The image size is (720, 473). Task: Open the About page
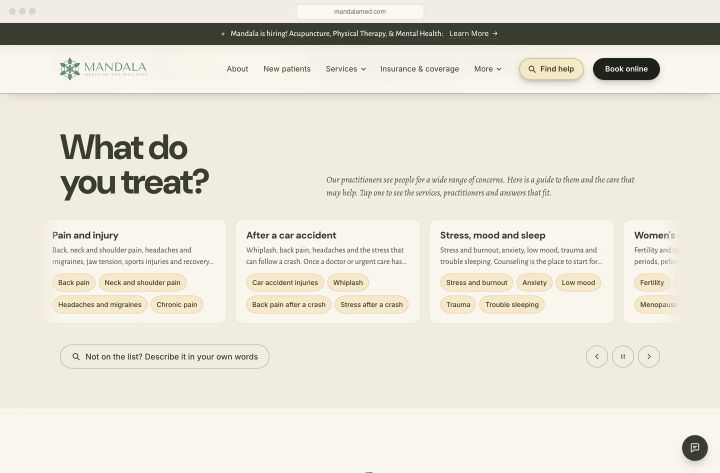[x=237, y=69]
